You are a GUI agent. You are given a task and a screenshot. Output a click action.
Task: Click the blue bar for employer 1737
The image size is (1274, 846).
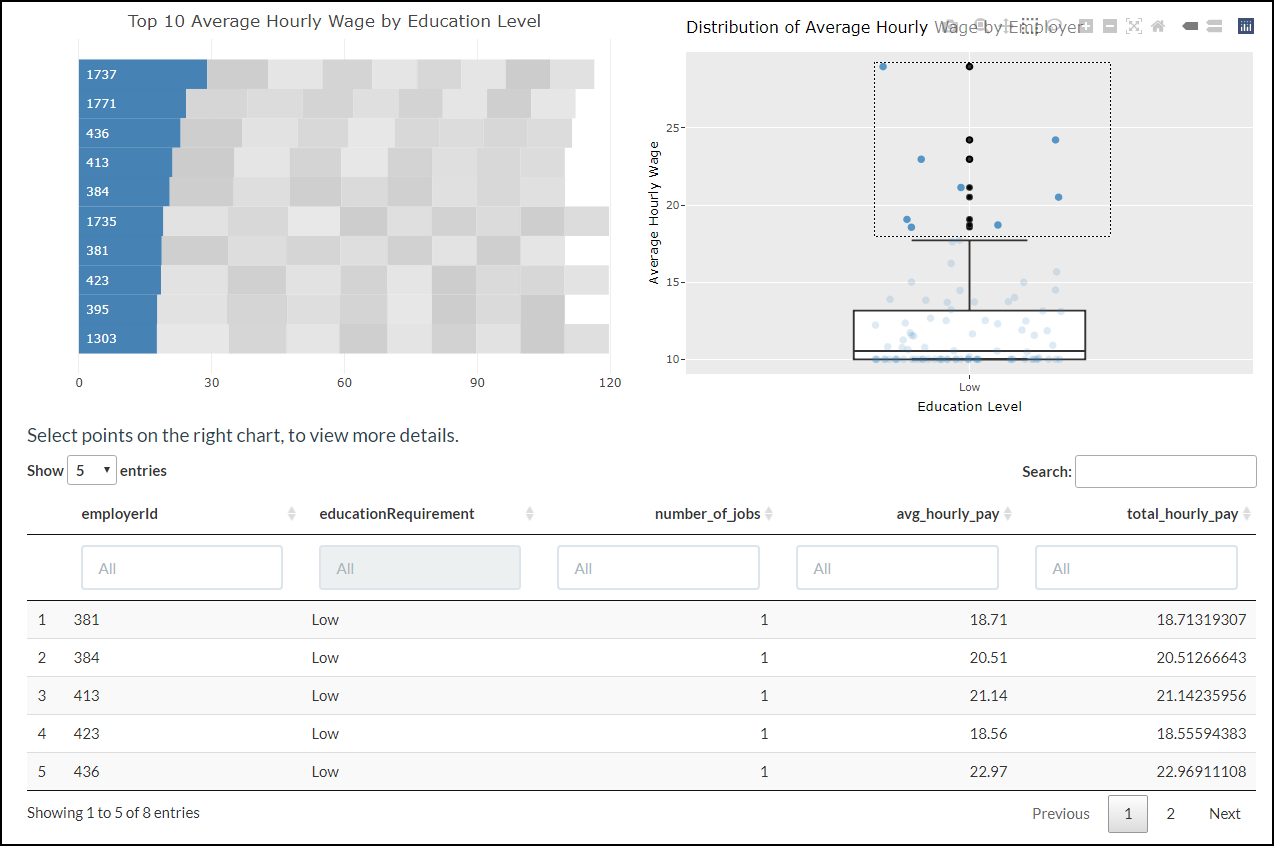point(143,75)
